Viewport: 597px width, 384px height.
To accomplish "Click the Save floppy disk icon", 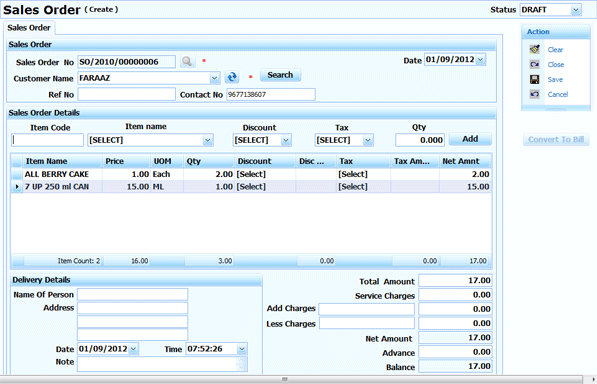I will click(535, 79).
